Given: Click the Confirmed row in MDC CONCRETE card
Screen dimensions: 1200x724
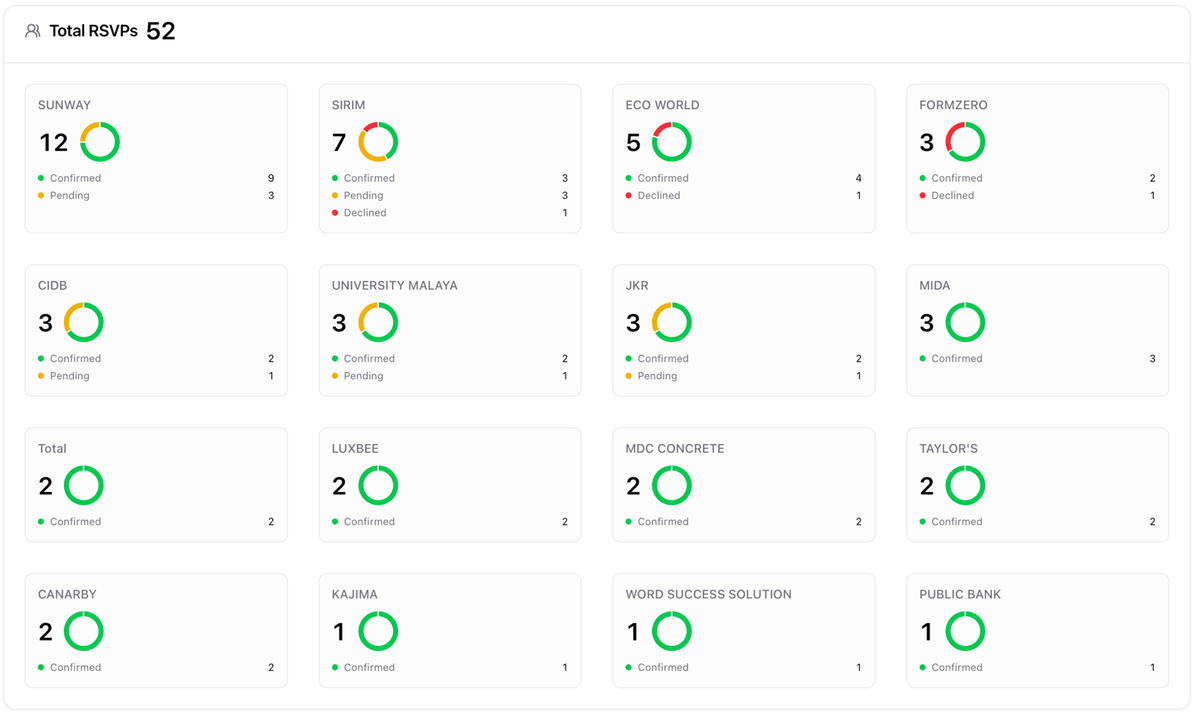Looking at the screenshot, I should [x=744, y=521].
